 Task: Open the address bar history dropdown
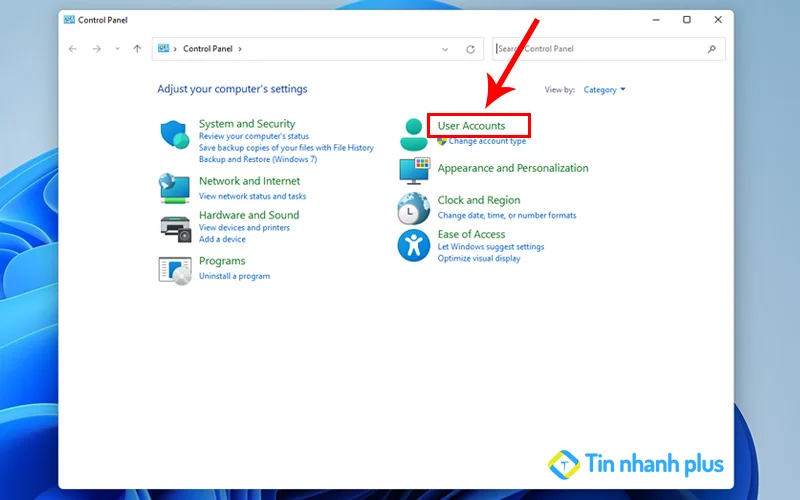(445, 49)
